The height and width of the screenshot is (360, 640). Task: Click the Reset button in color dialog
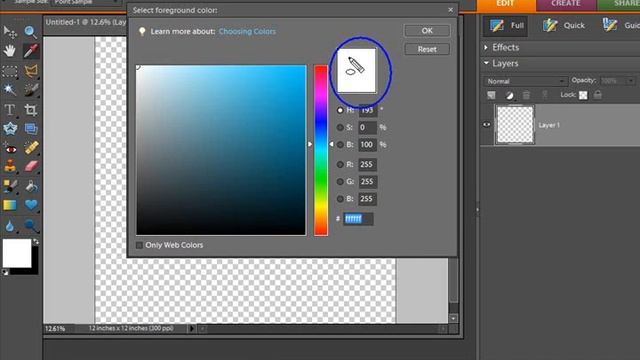point(427,49)
